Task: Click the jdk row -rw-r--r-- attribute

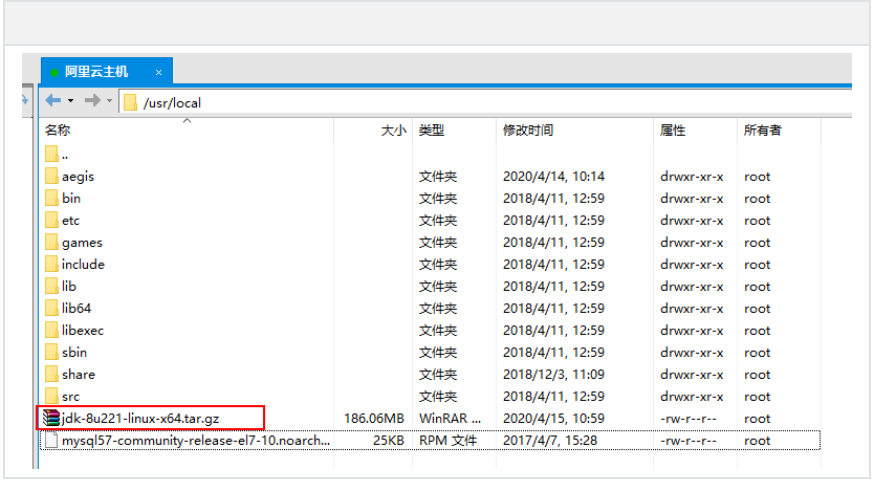Action: tap(688, 419)
